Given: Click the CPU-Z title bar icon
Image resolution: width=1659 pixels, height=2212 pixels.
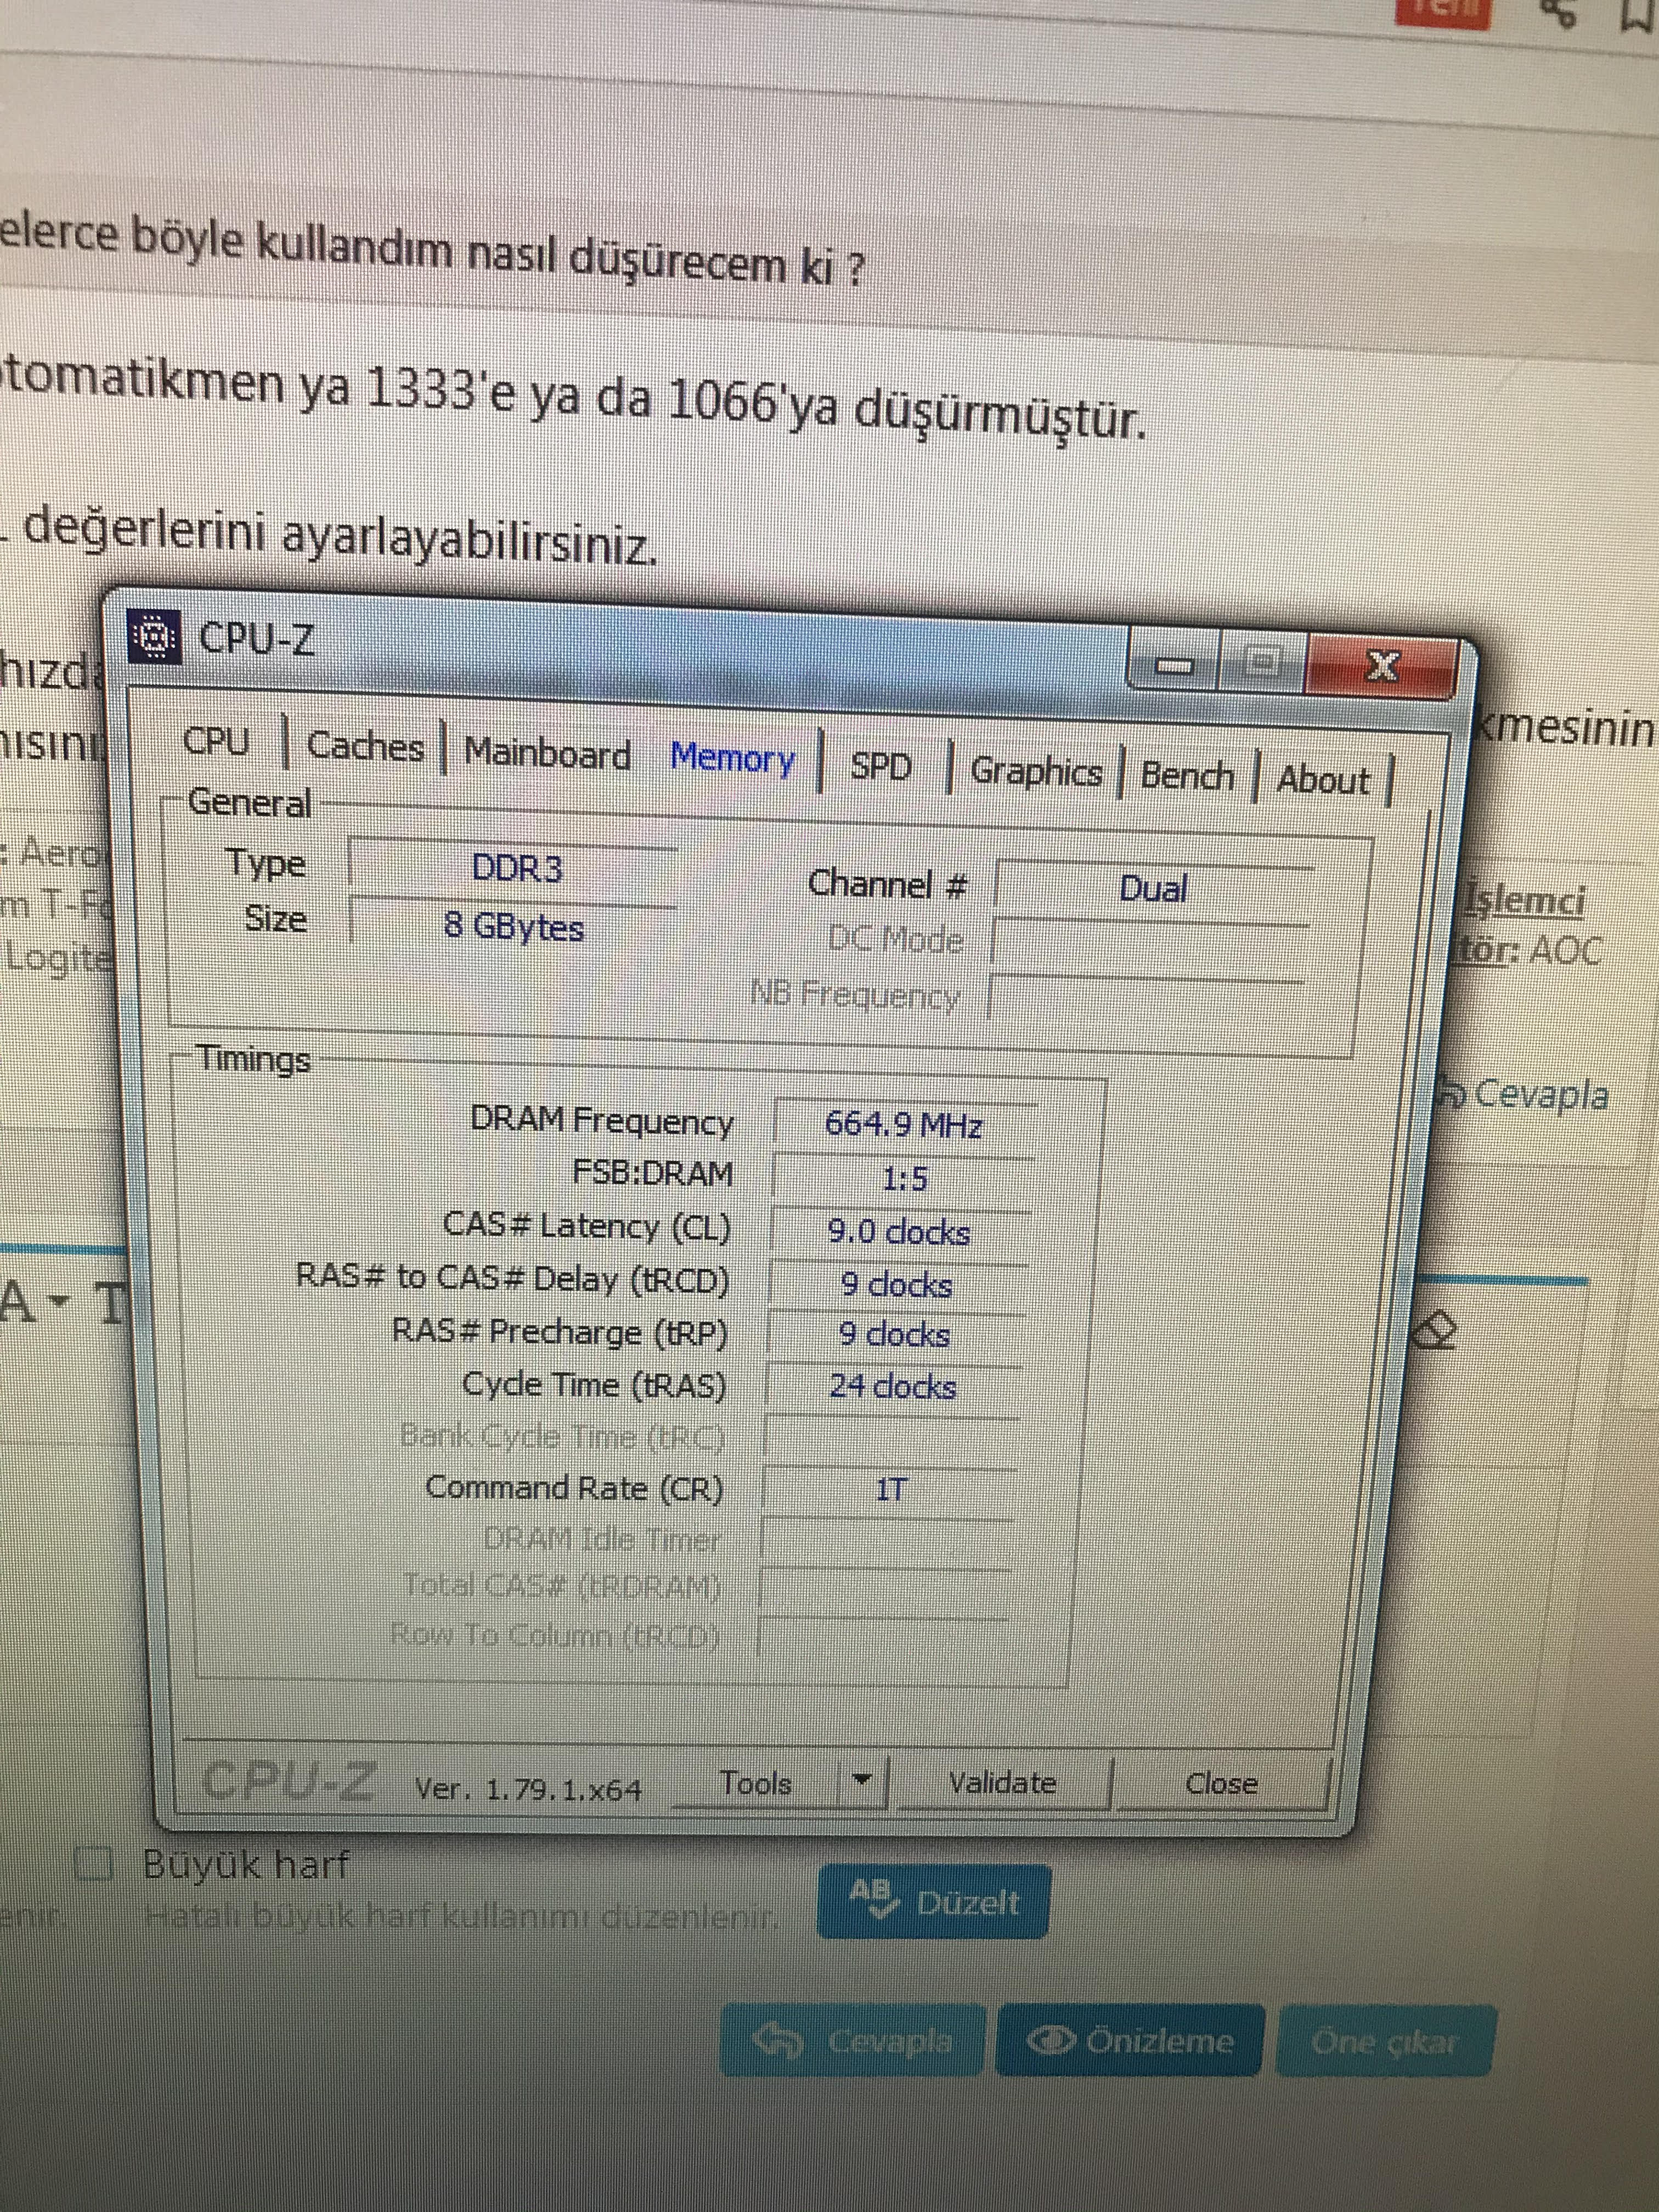Looking at the screenshot, I should click(154, 636).
